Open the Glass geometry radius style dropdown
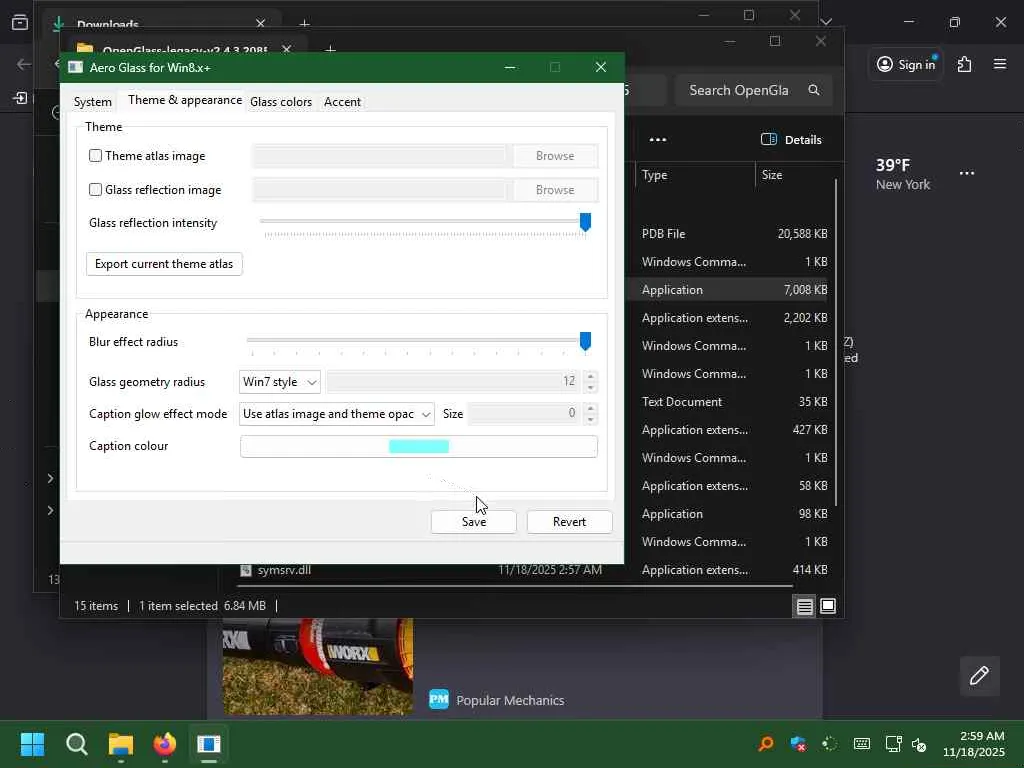 click(x=280, y=382)
